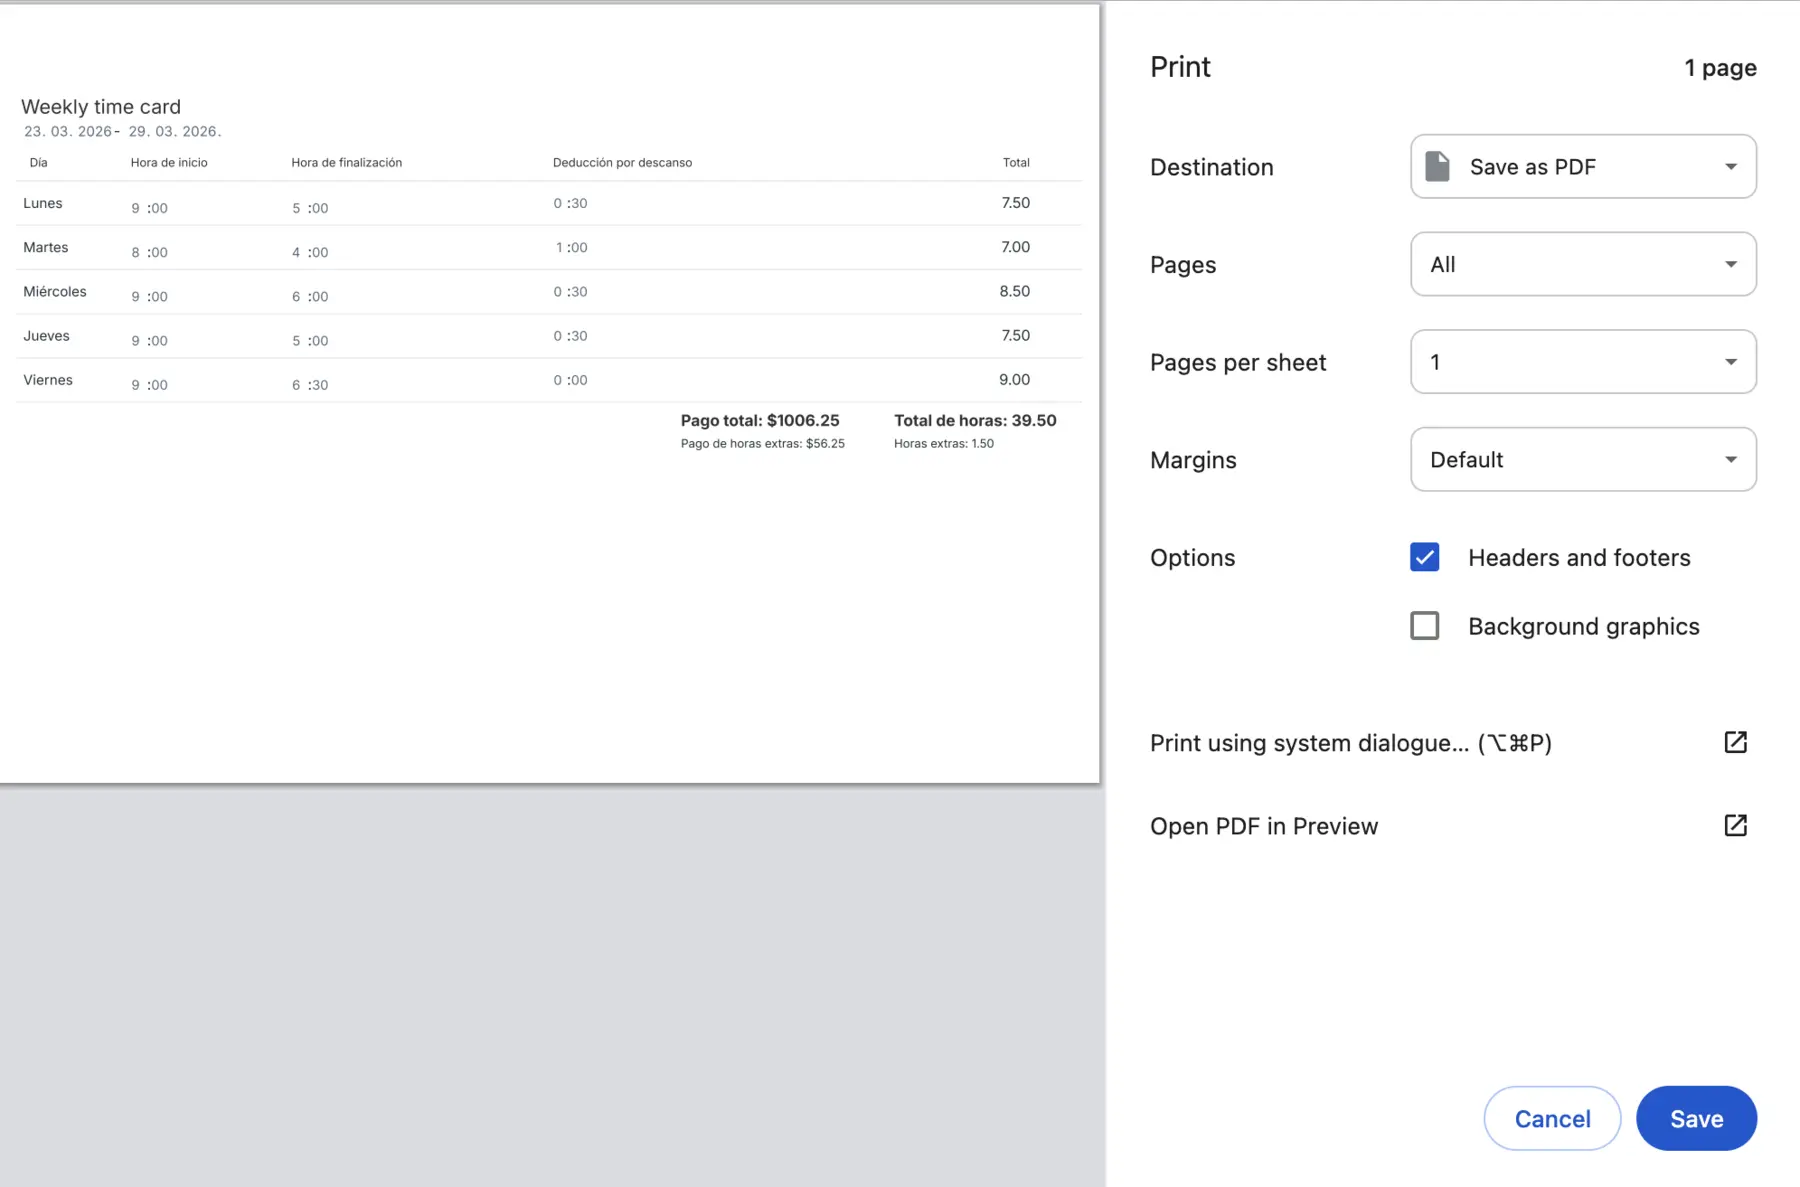Click the Save button
Viewport: 1800px width, 1187px height.
click(1696, 1118)
